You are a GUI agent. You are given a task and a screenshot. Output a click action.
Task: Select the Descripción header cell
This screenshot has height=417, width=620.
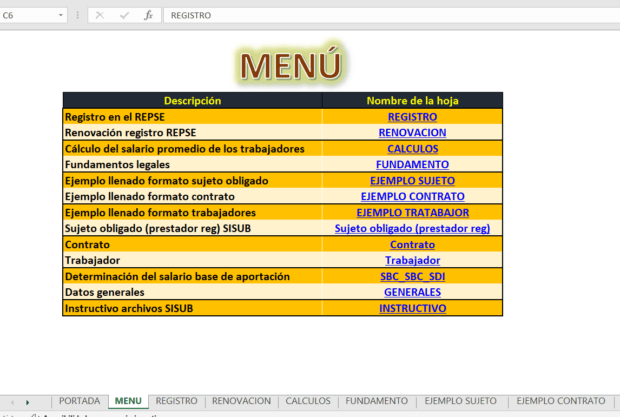(x=192, y=101)
